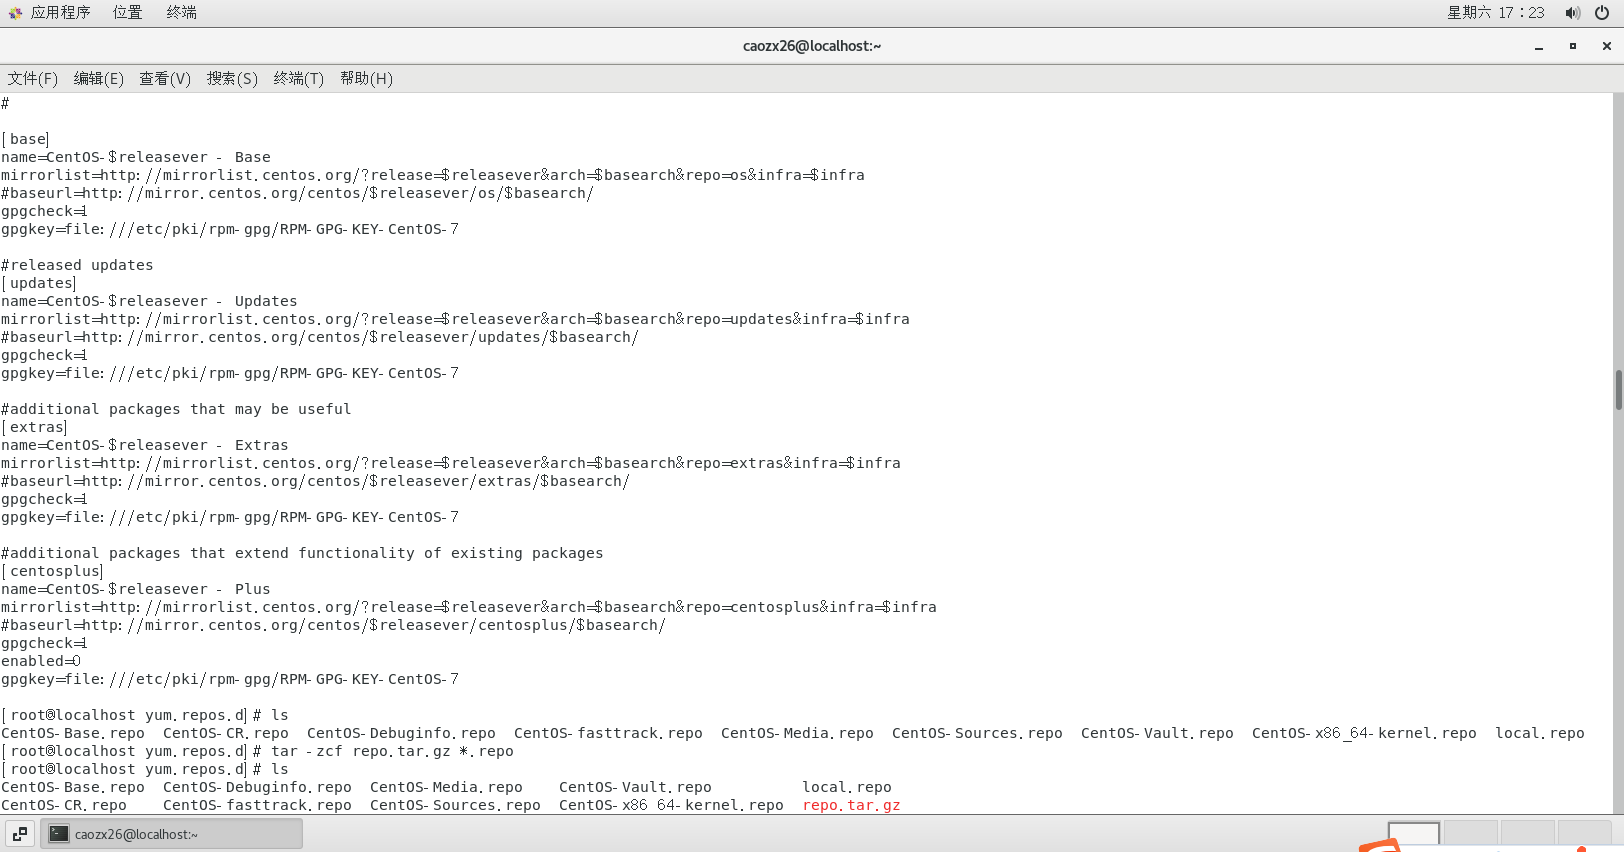Image resolution: width=1624 pixels, height=852 pixels.
Task: Click the mirrorlist line with repo=centosplus
Action: point(469,607)
